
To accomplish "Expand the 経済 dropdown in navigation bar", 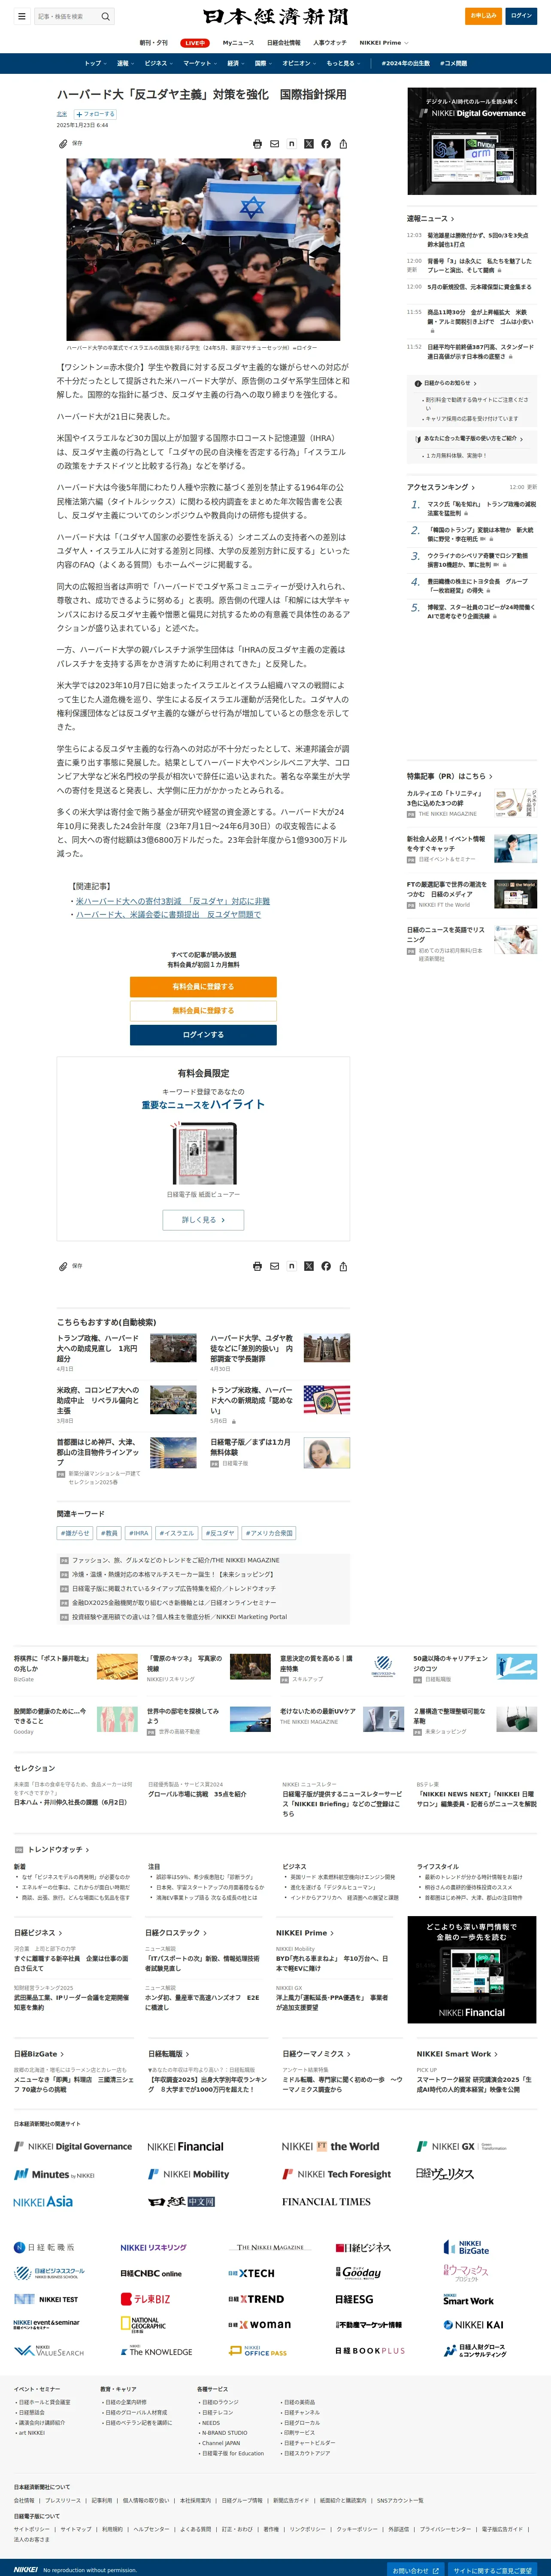I will pyautogui.click(x=235, y=63).
